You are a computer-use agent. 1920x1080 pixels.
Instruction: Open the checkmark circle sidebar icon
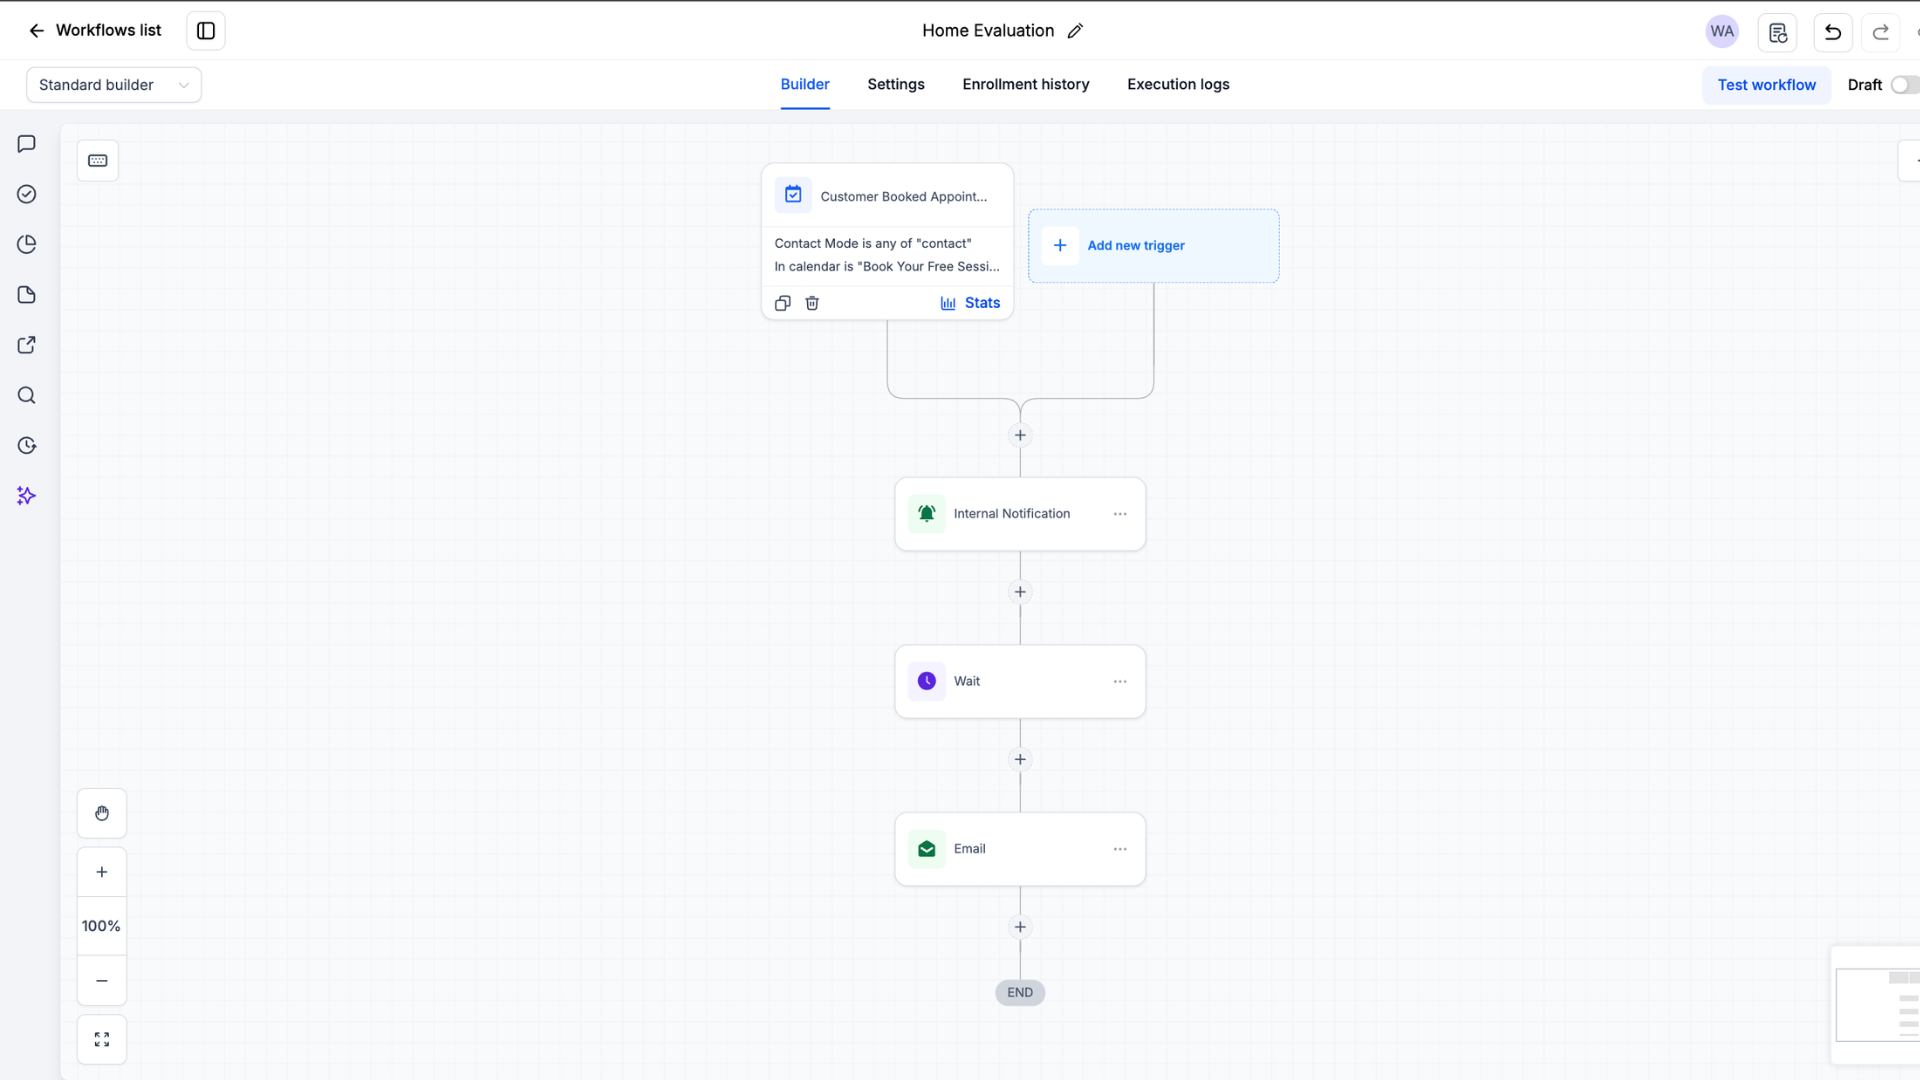27,194
